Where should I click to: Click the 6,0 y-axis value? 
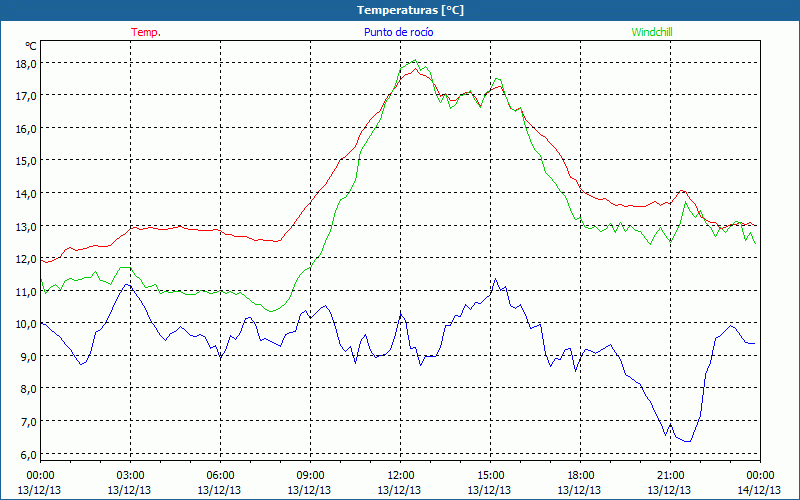pos(28,454)
